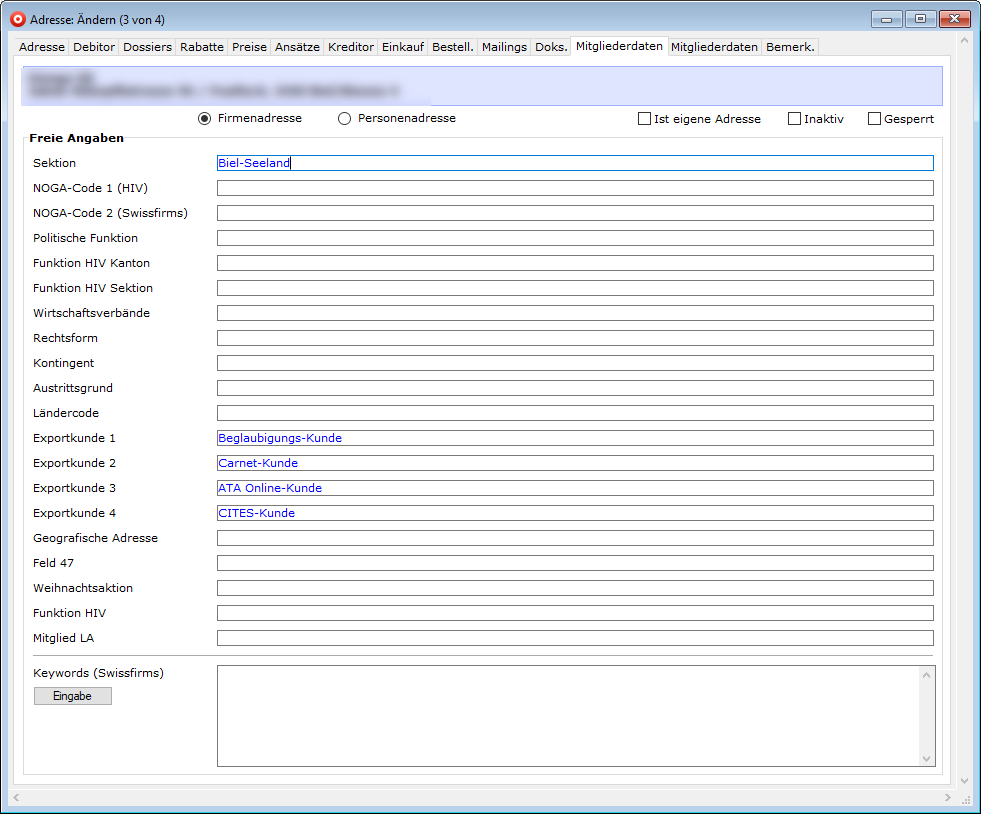Image resolution: width=981 pixels, height=814 pixels.
Task: Select the Personenadresse radio button
Action: coord(345,119)
